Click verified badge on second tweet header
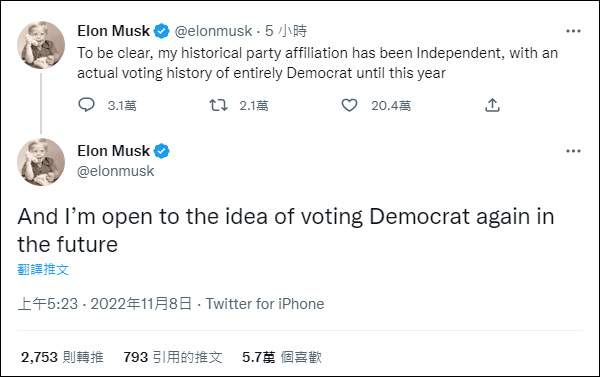 click(161, 151)
